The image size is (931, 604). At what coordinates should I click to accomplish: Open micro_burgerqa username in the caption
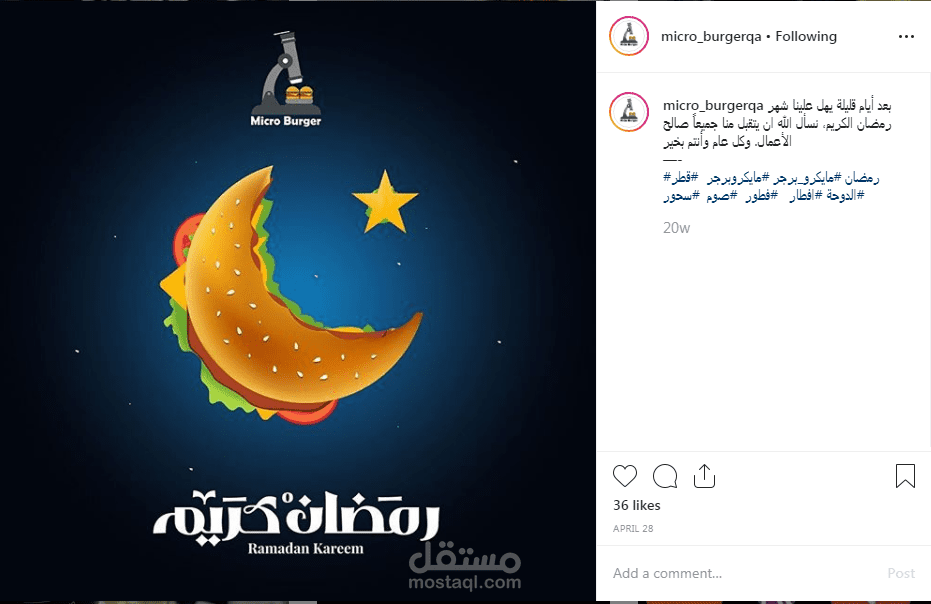point(713,106)
